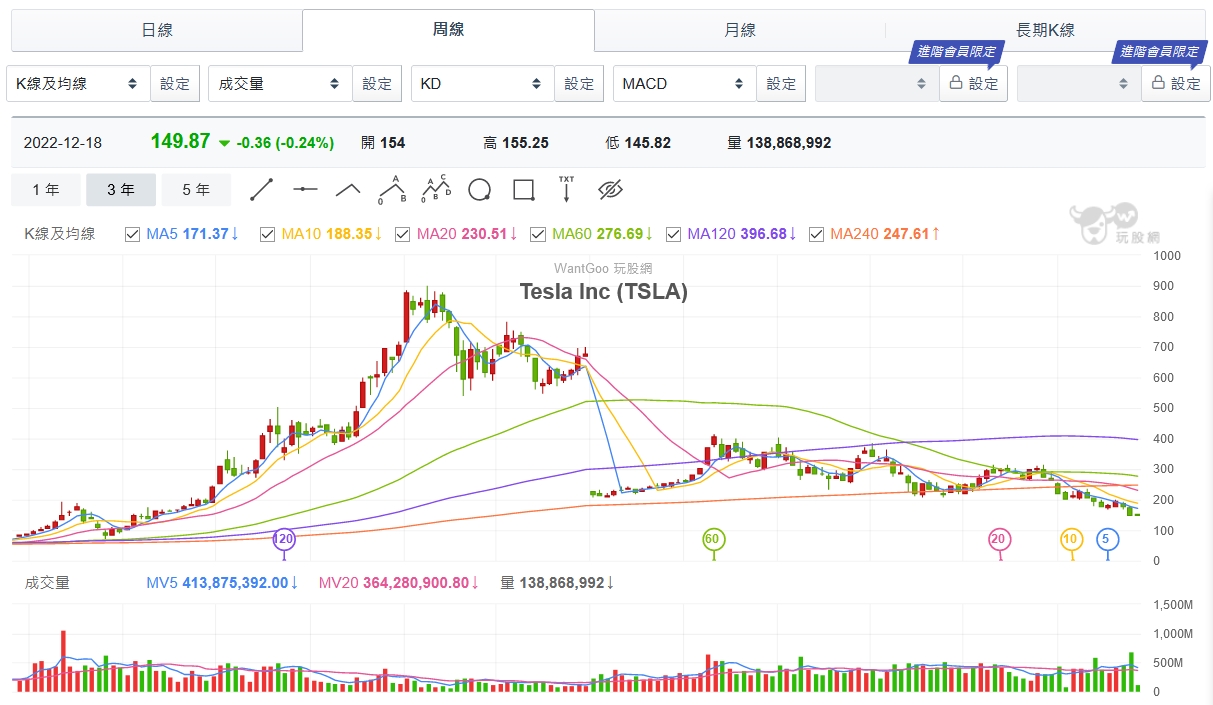The width and height of the screenshot is (1213, 705).
Task: Click the blue 5 moving average marker
Action: [1106, 539]
